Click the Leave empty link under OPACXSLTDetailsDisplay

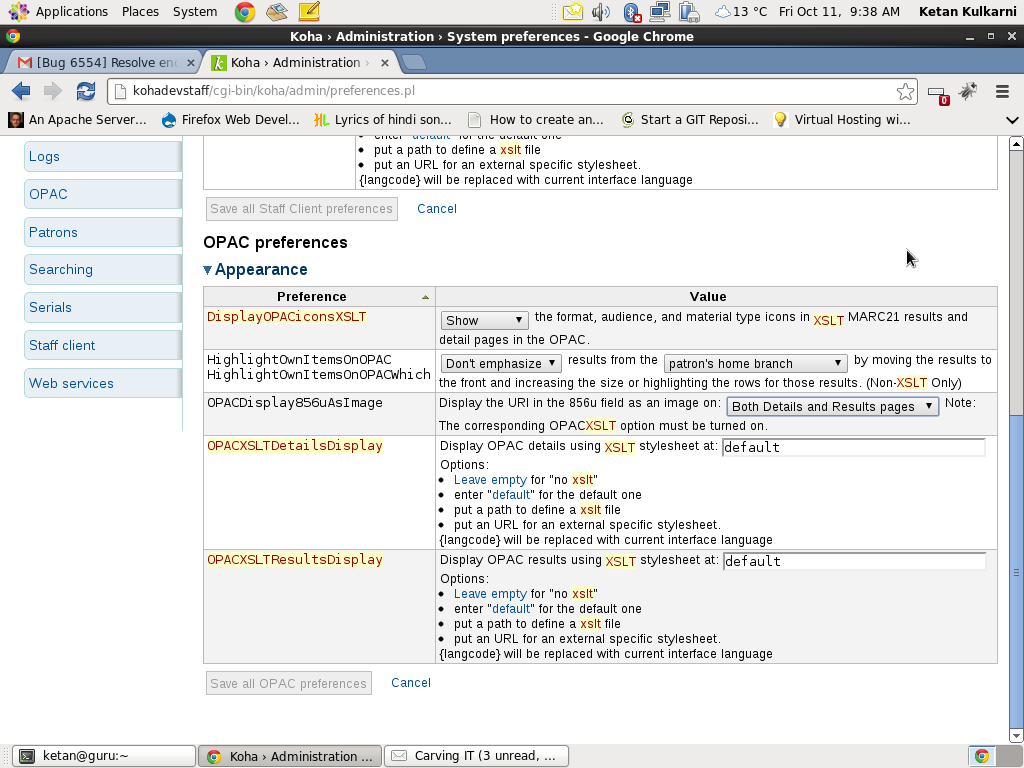[x=490, y=480]
